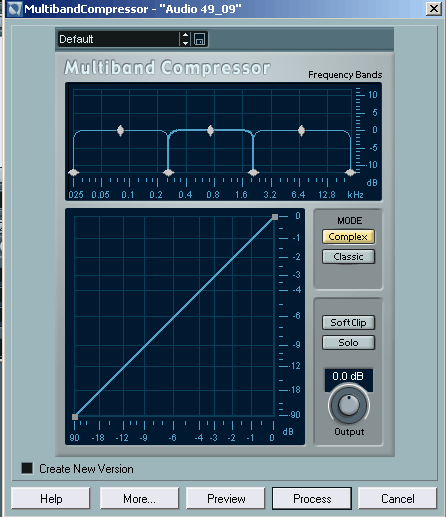Enable the Create New Version checkbox
Viewport: 446px width, 517px height.
[x=27, y=468]
